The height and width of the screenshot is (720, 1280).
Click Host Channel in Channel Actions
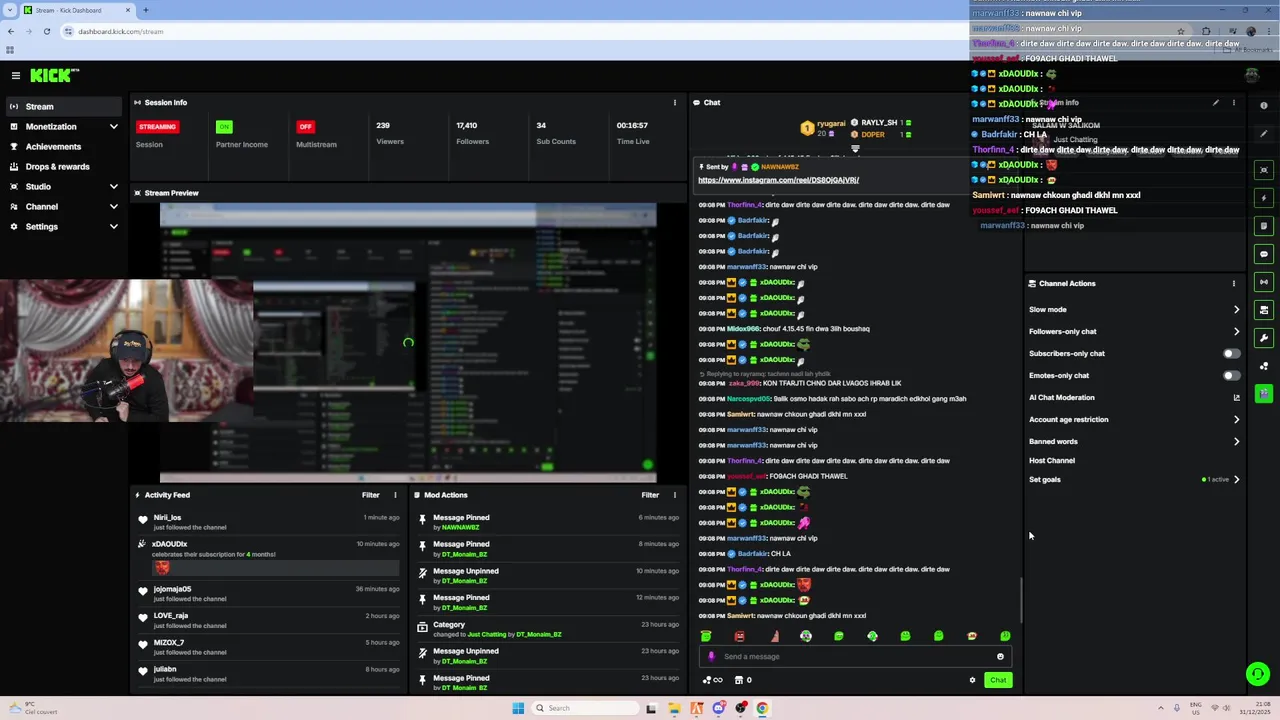point(1052,461)
